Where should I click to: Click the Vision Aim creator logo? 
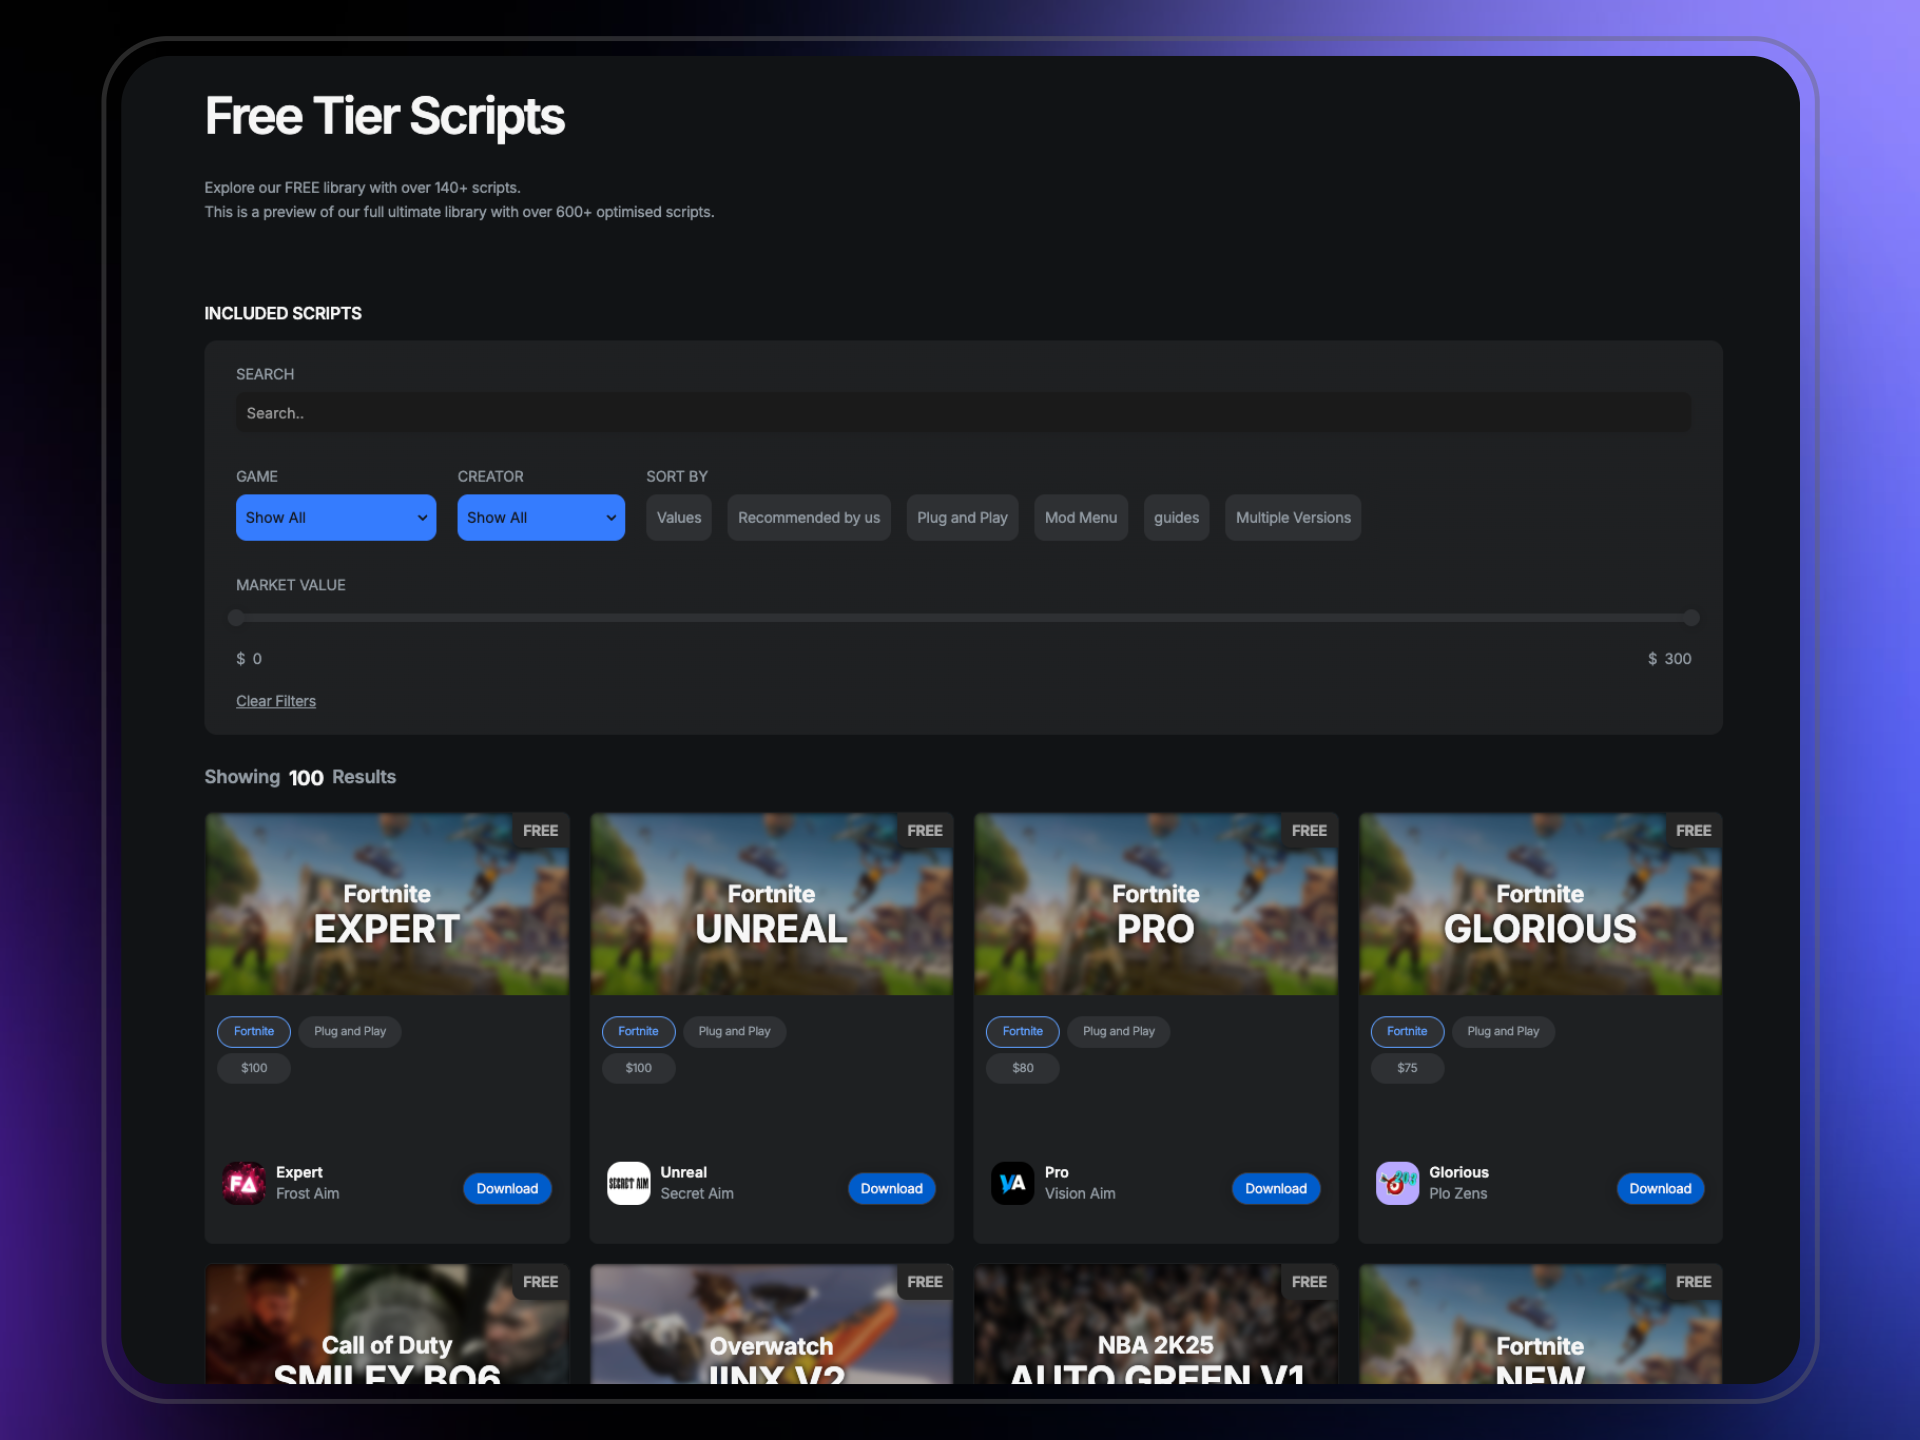1012,1183
